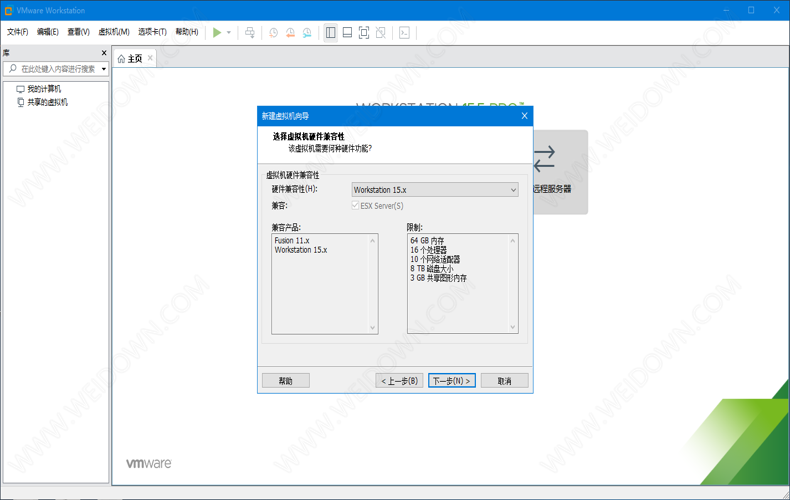Maximize the VMware Workstation window
The image size is (790, 500).
tap(751, 10)
